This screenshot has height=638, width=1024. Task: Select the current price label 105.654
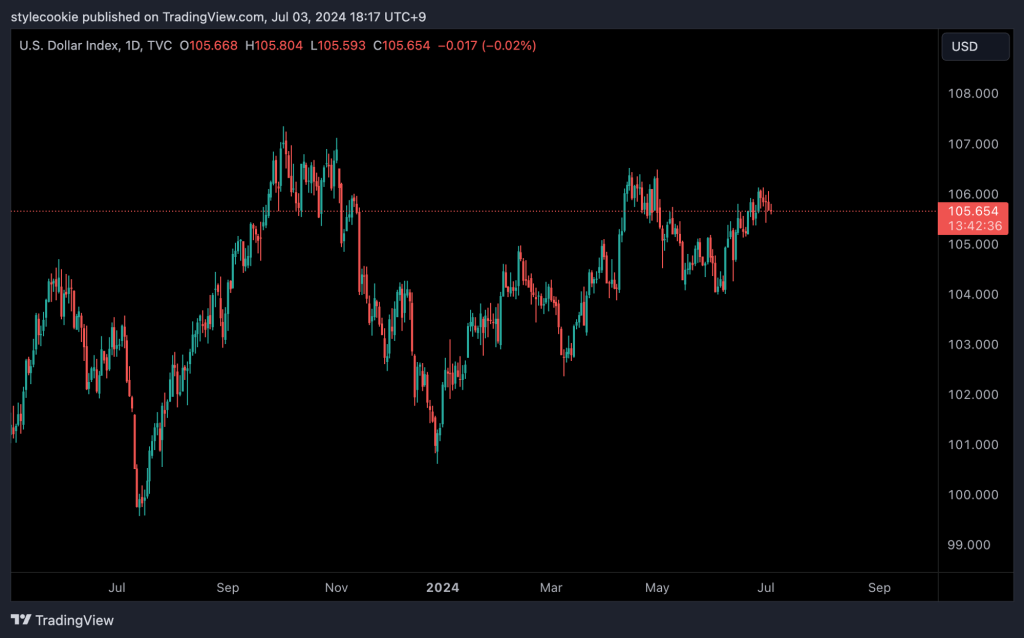pos(974,211)
